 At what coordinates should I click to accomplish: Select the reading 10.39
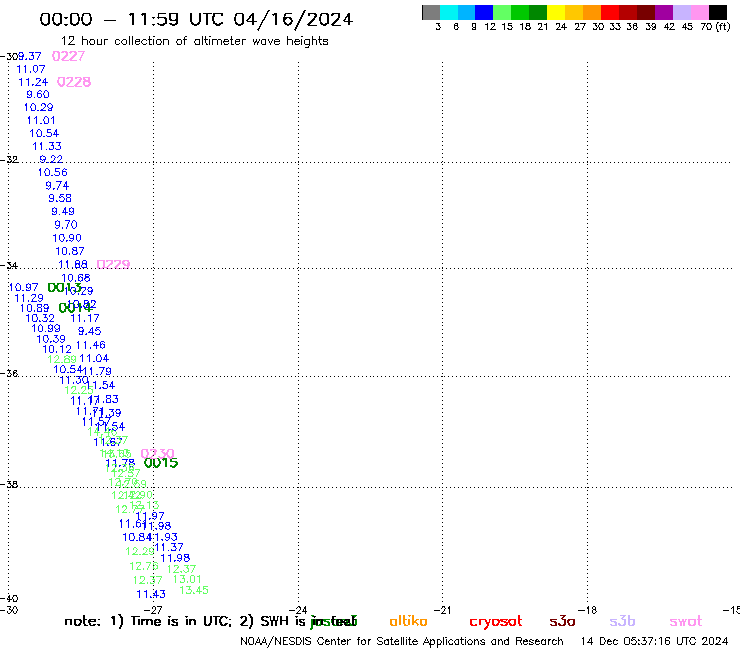(51, 339)
